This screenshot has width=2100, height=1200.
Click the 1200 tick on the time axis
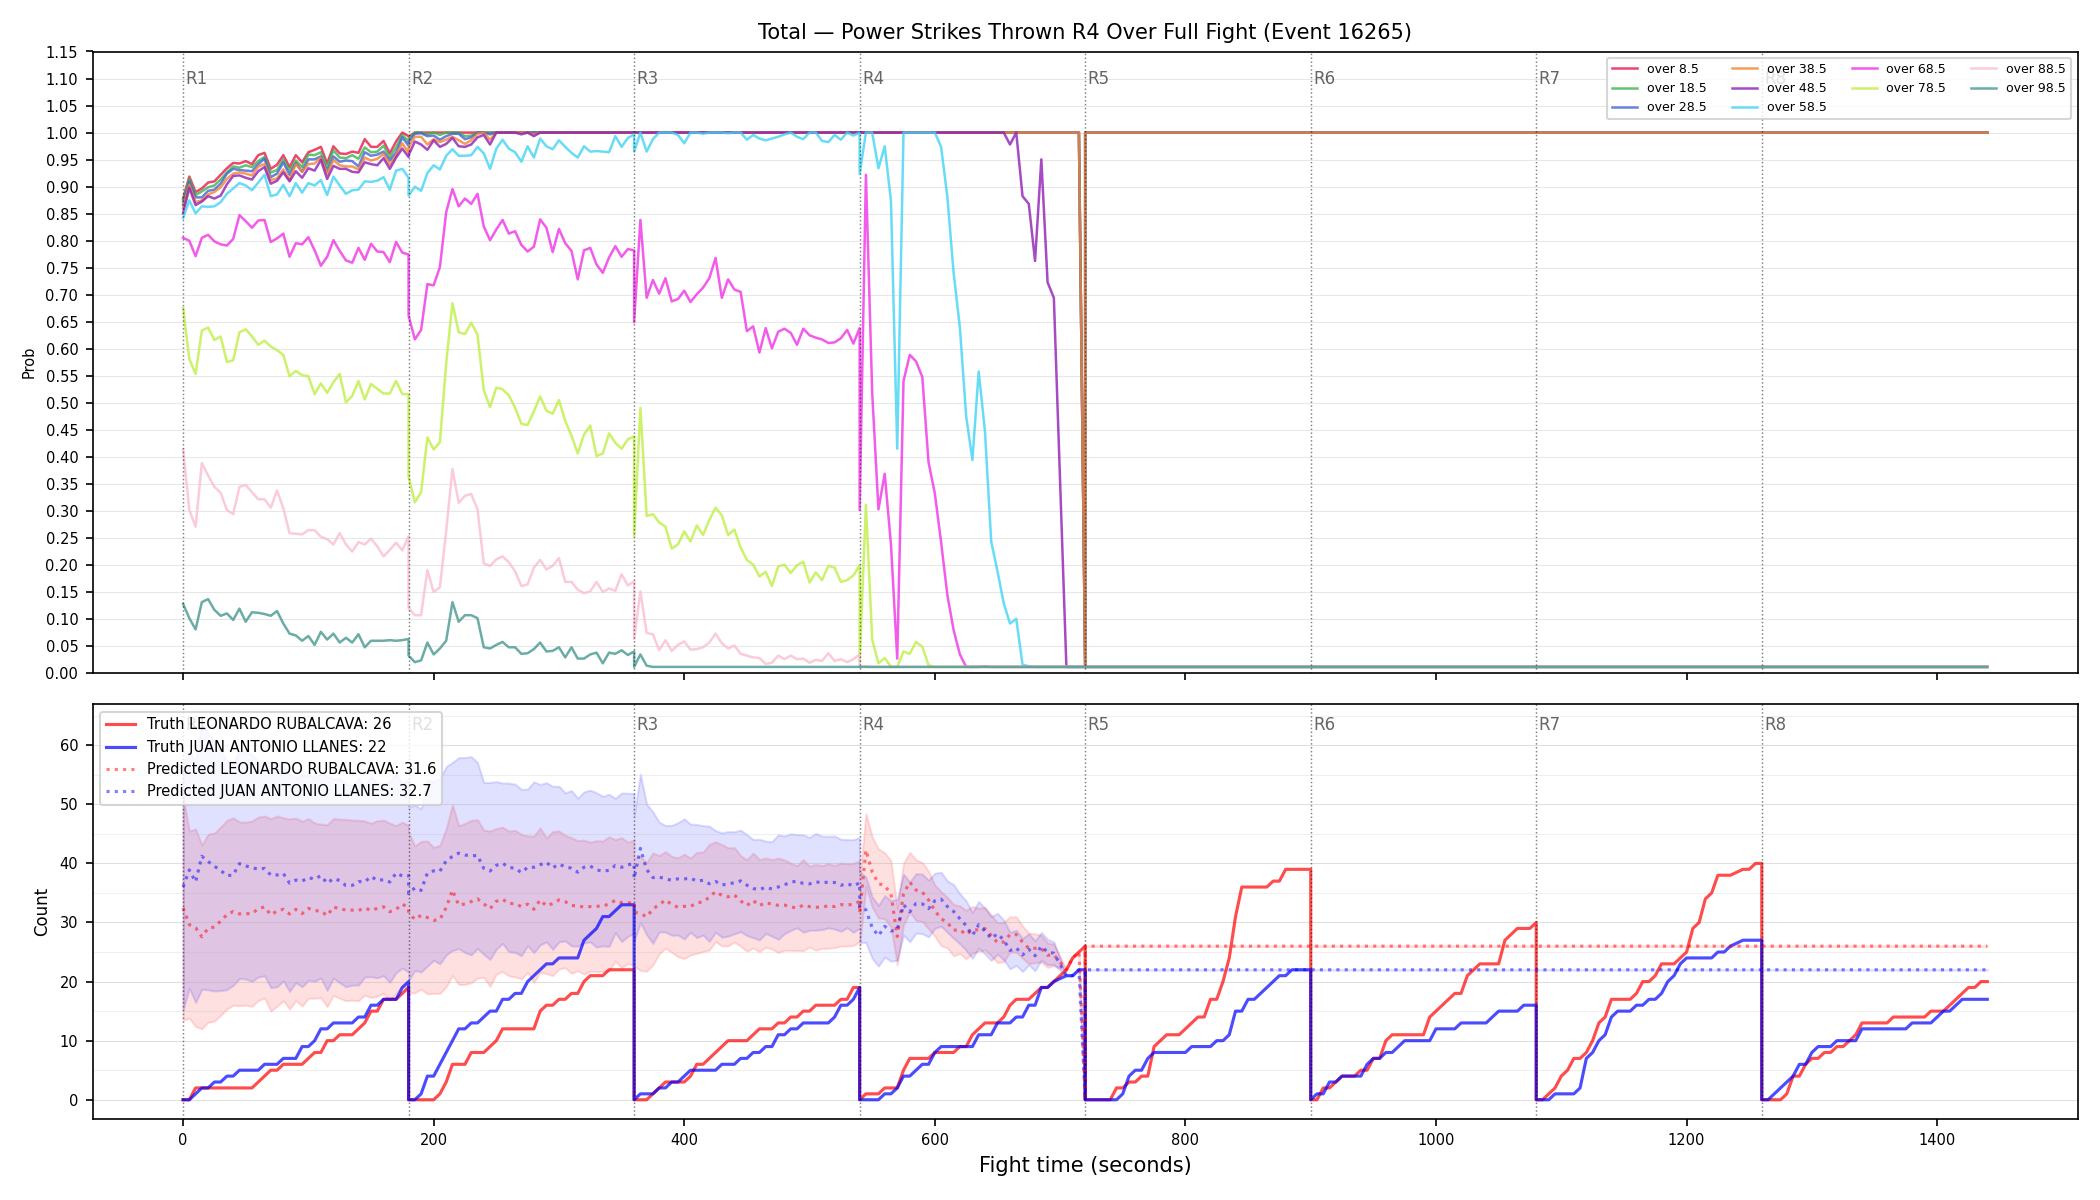(x=1687, y=1139)
